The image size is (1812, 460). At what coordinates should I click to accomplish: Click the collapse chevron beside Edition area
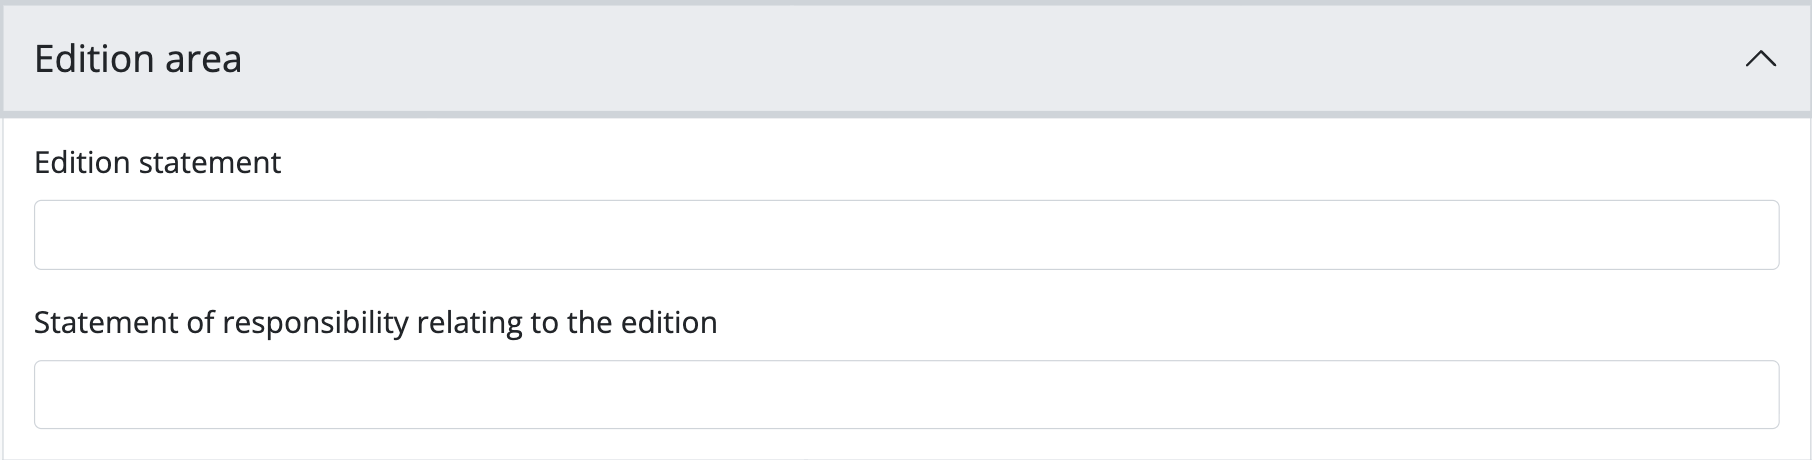[x=1760, y=59]
